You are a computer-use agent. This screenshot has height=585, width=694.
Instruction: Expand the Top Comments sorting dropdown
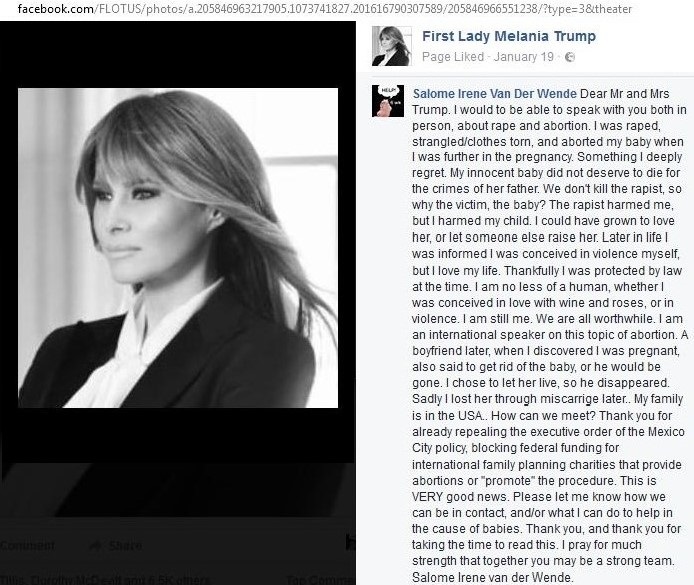coord(320,579)
